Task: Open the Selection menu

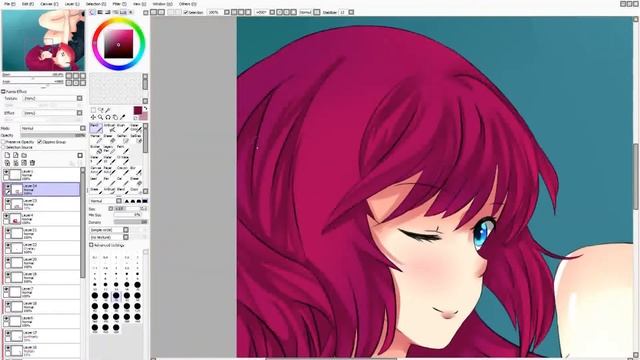Action: click(96, 4)
